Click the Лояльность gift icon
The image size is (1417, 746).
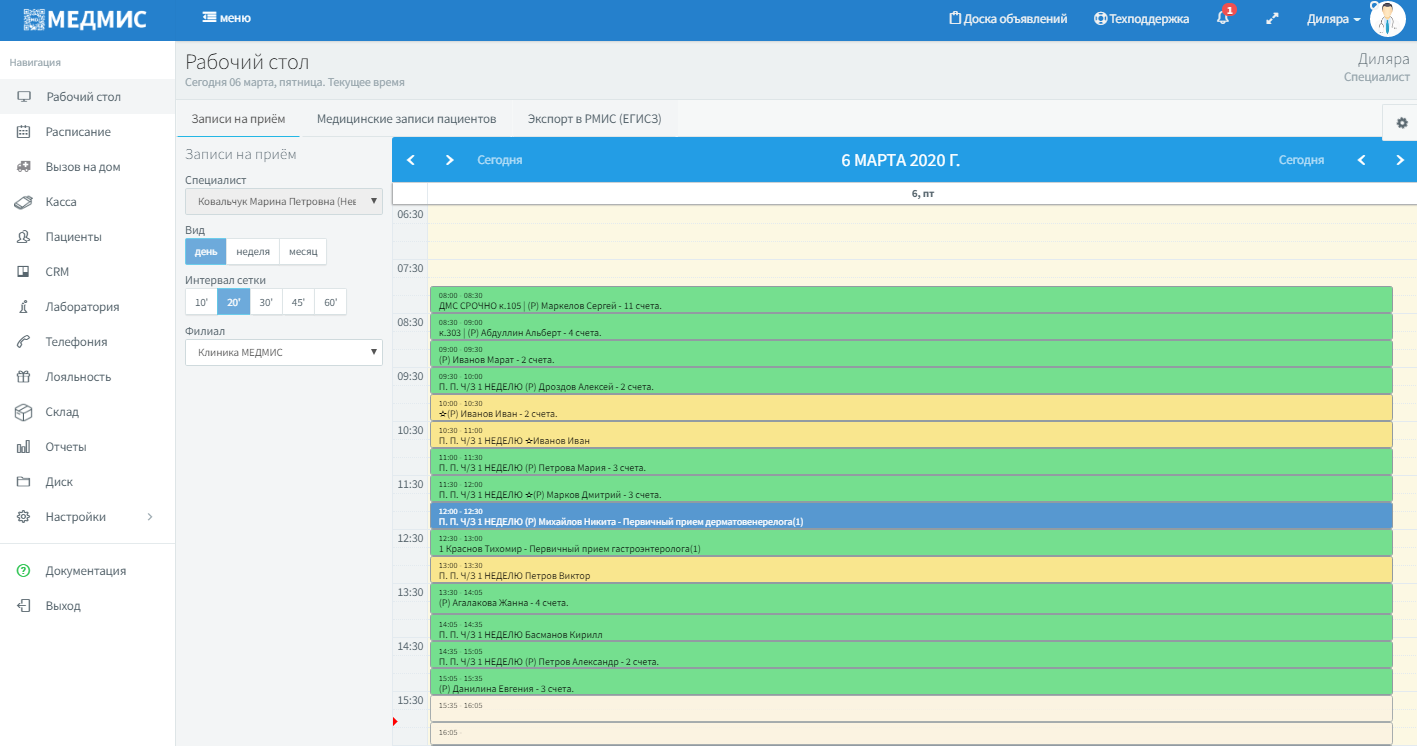point(24,377)
